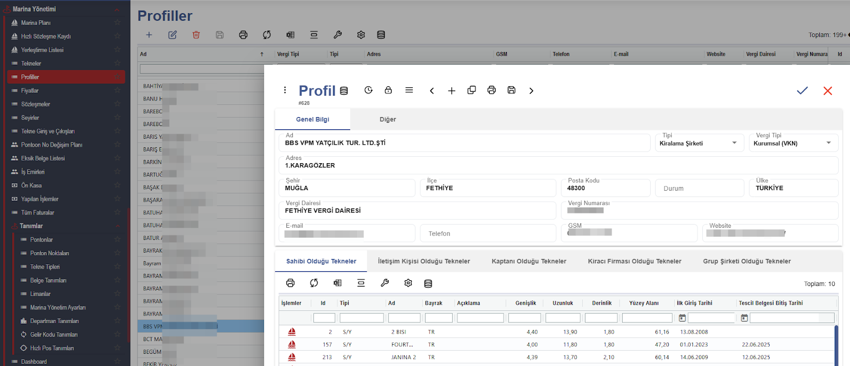The image size is (850, 366).
Task: Click sailboat icon in FOURT... row
Action: [292, 344]
